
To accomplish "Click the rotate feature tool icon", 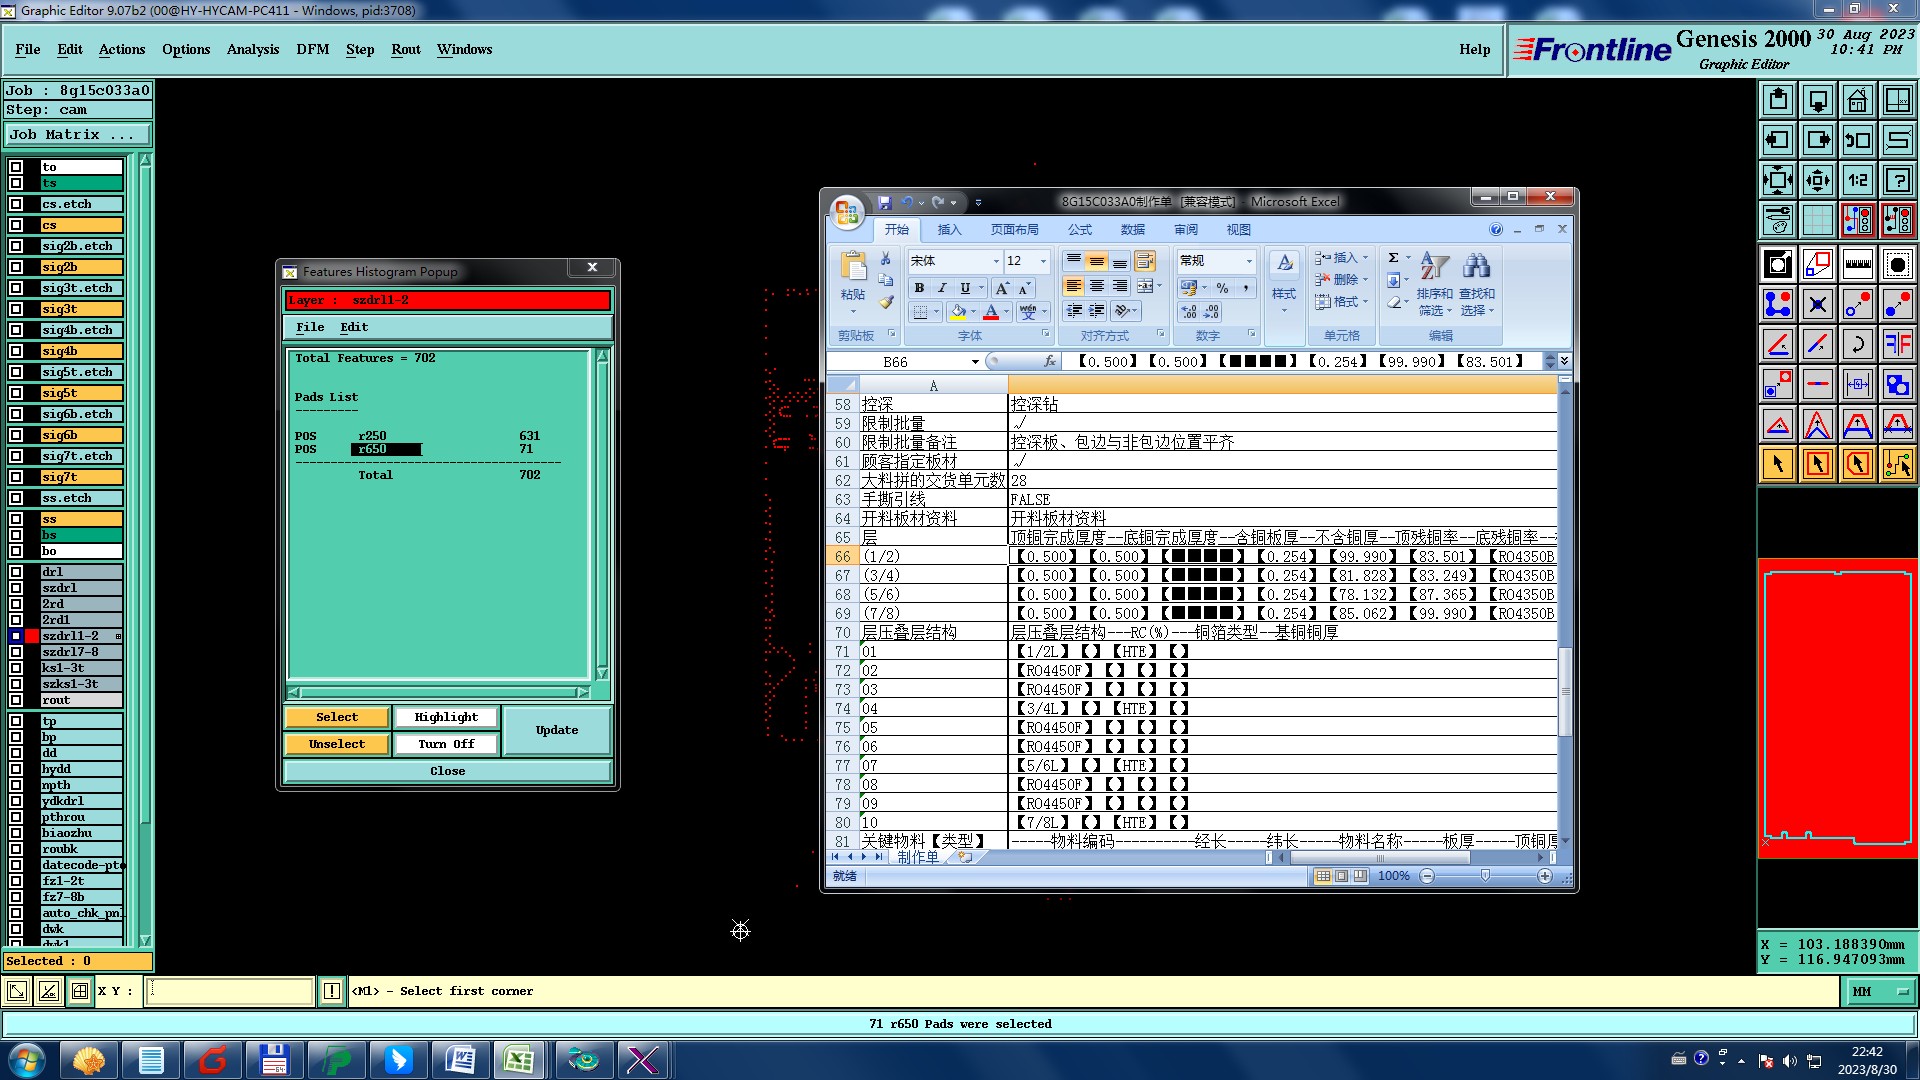I will click(x=1857, y=344).
